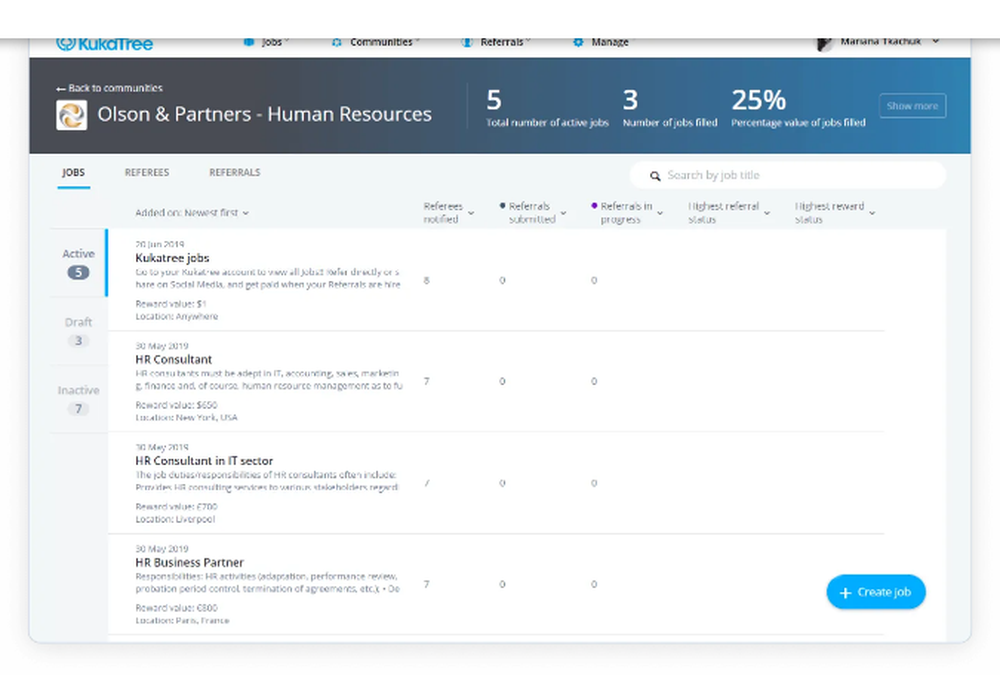Viewport: 1000px width, 675px height.
Task: Open the Referees notified column dropdown
Action: click(x=471, y=213)
